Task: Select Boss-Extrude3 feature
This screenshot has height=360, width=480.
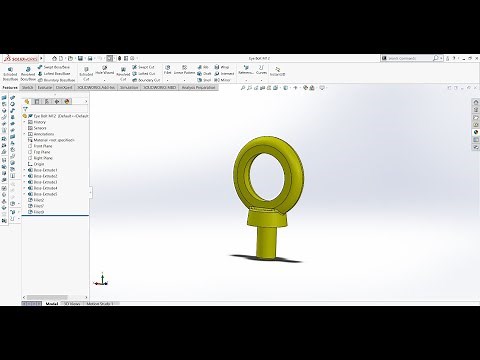Action: [x=43, y=182]
